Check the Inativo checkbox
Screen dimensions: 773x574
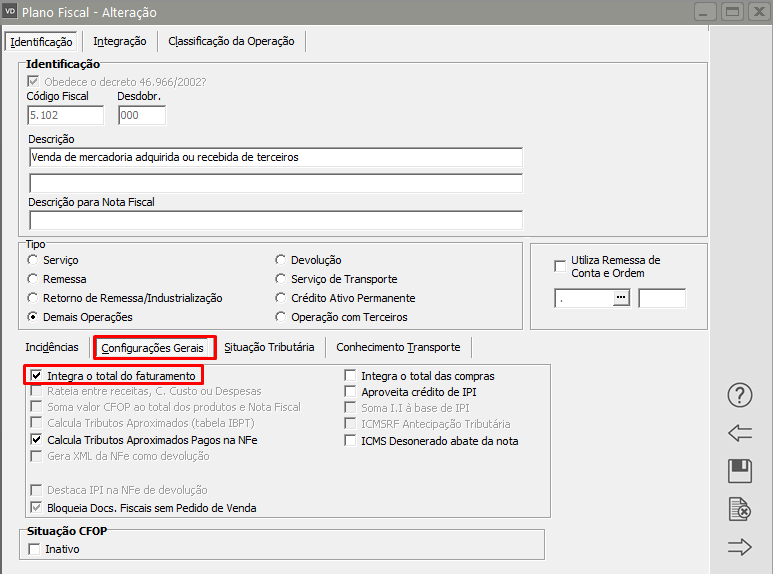coord(37,549)
